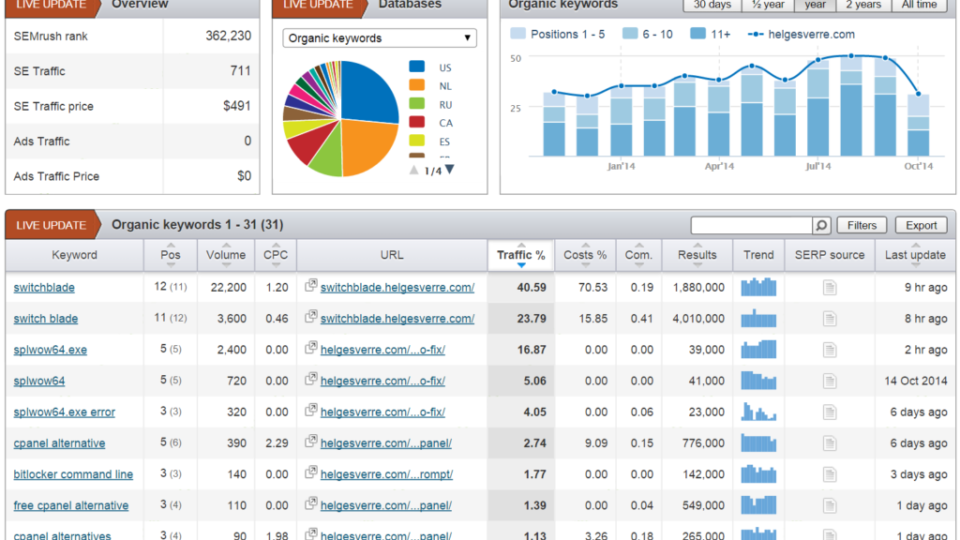Viewport: 960px width, 540px height.
Task: Open the cpanel alternative keyword link
Action: click(59, 443)
